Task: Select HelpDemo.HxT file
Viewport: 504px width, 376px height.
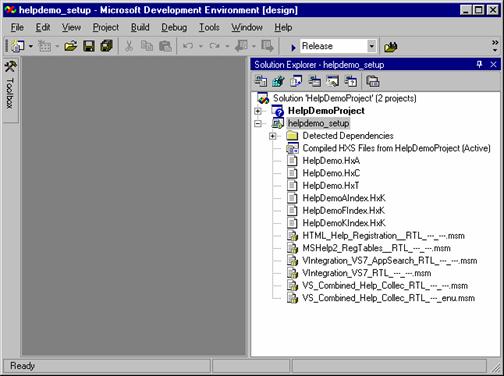Action: (x=330, y=186)
